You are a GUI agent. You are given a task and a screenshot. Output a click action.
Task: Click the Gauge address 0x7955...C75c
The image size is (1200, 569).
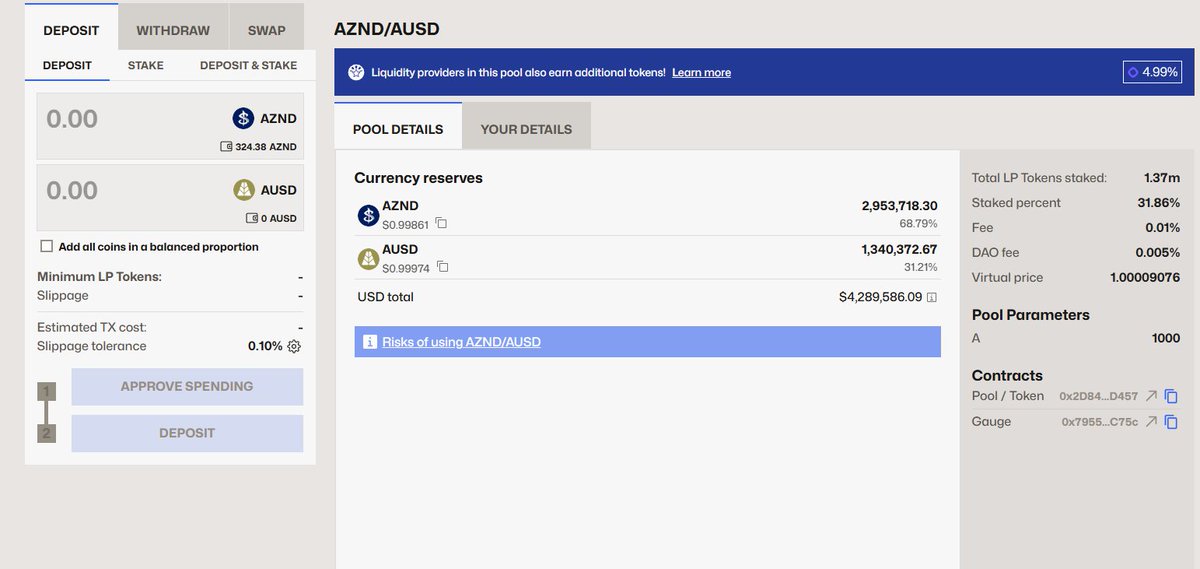[x=1100, y=423]
